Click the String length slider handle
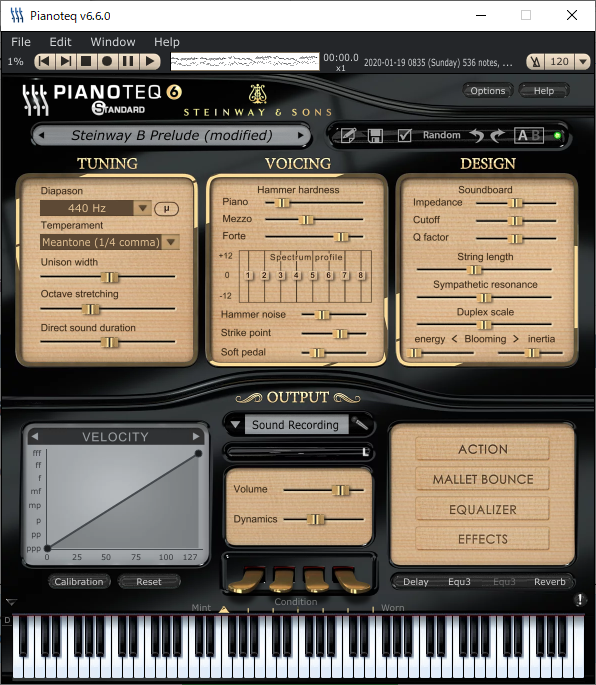This screenshot has width=596, height=685. [475, 270]
